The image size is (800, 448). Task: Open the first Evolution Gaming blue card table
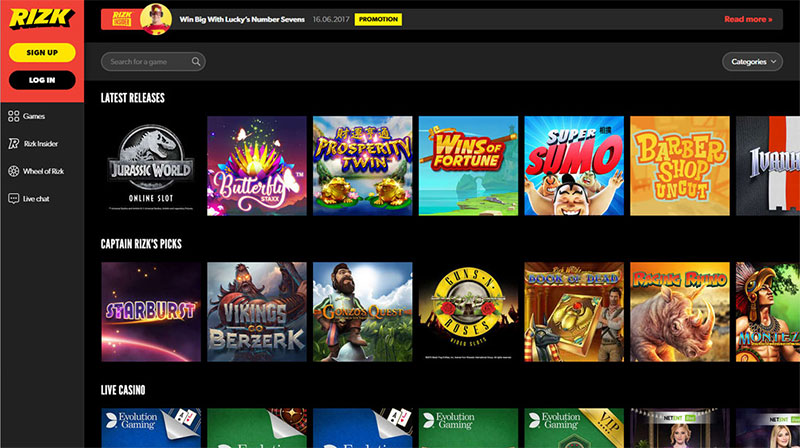point(151,428)
